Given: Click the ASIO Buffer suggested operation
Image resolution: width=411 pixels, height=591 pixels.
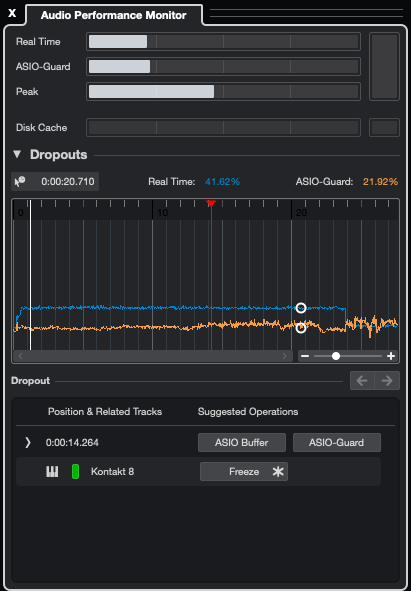Looking at the screenshot, I should 242,442.
